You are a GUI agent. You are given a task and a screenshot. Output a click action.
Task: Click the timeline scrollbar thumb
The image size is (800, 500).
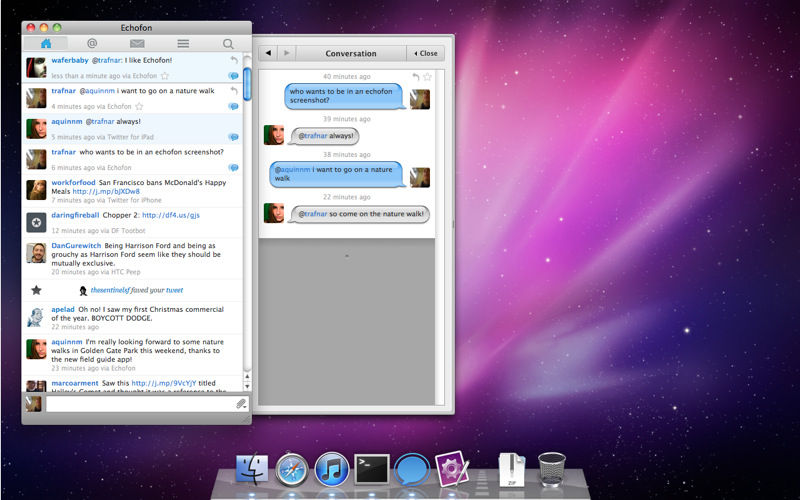click(247, 84)
